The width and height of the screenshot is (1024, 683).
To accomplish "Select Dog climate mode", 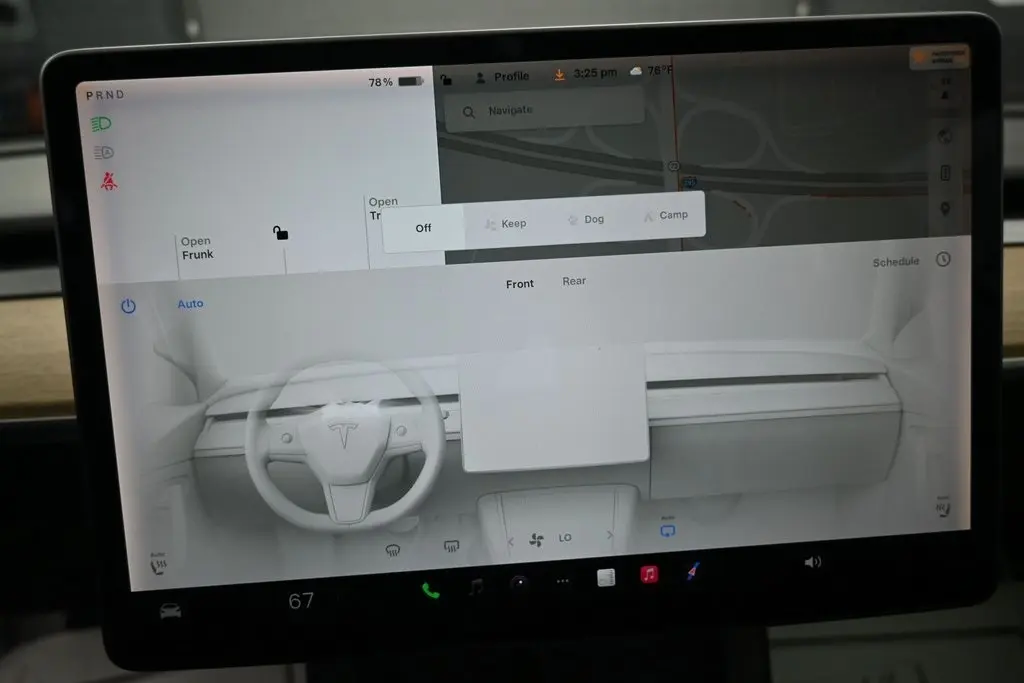I will point(586,219).
